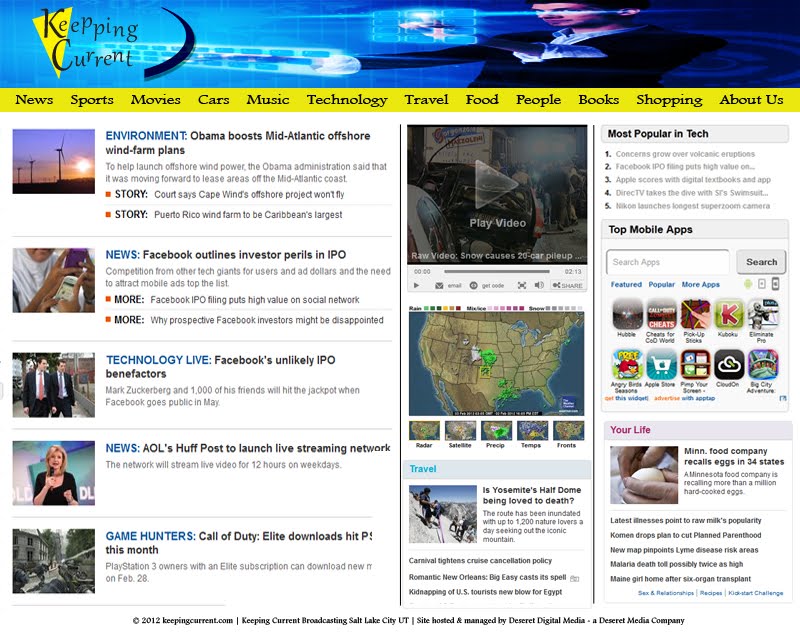The width and height of the screenshot is (800, 635).
Task: Open the Music menu item
Action: coord(268,99)
